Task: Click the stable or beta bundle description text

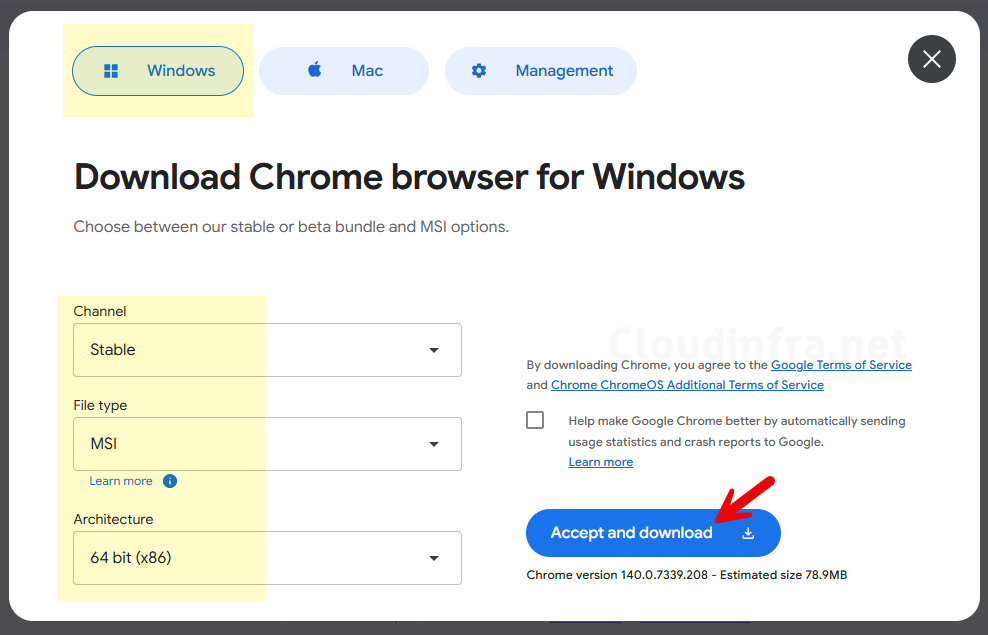Action: click(291, 227)
